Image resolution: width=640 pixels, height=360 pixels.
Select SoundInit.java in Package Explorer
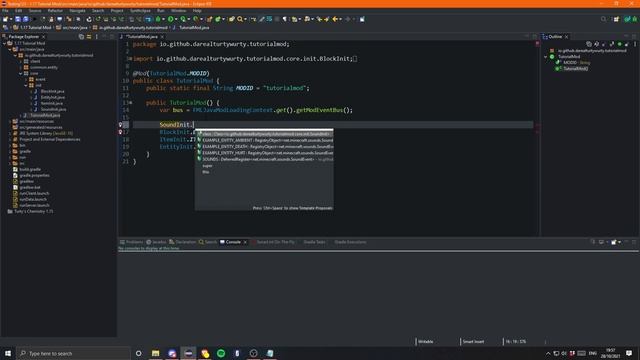click(53, 109)
